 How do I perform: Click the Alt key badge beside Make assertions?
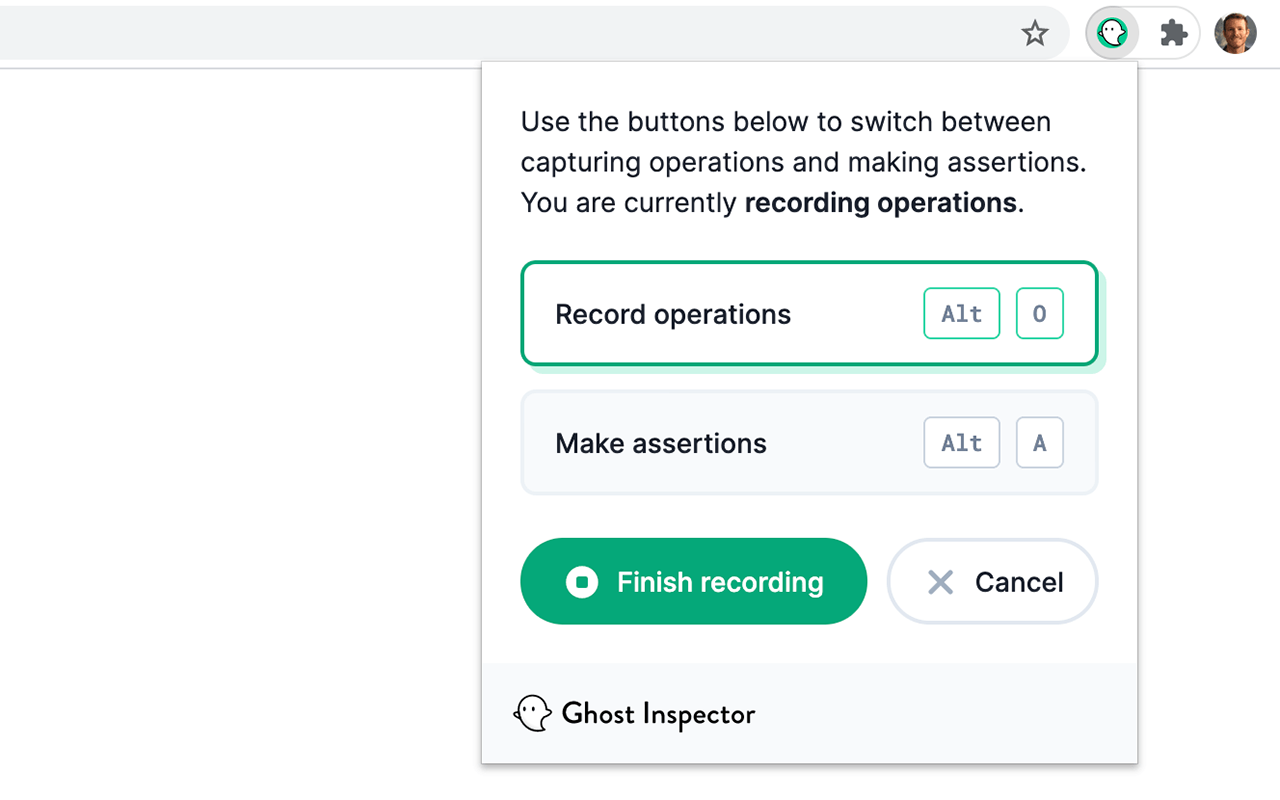coord(961,442)
